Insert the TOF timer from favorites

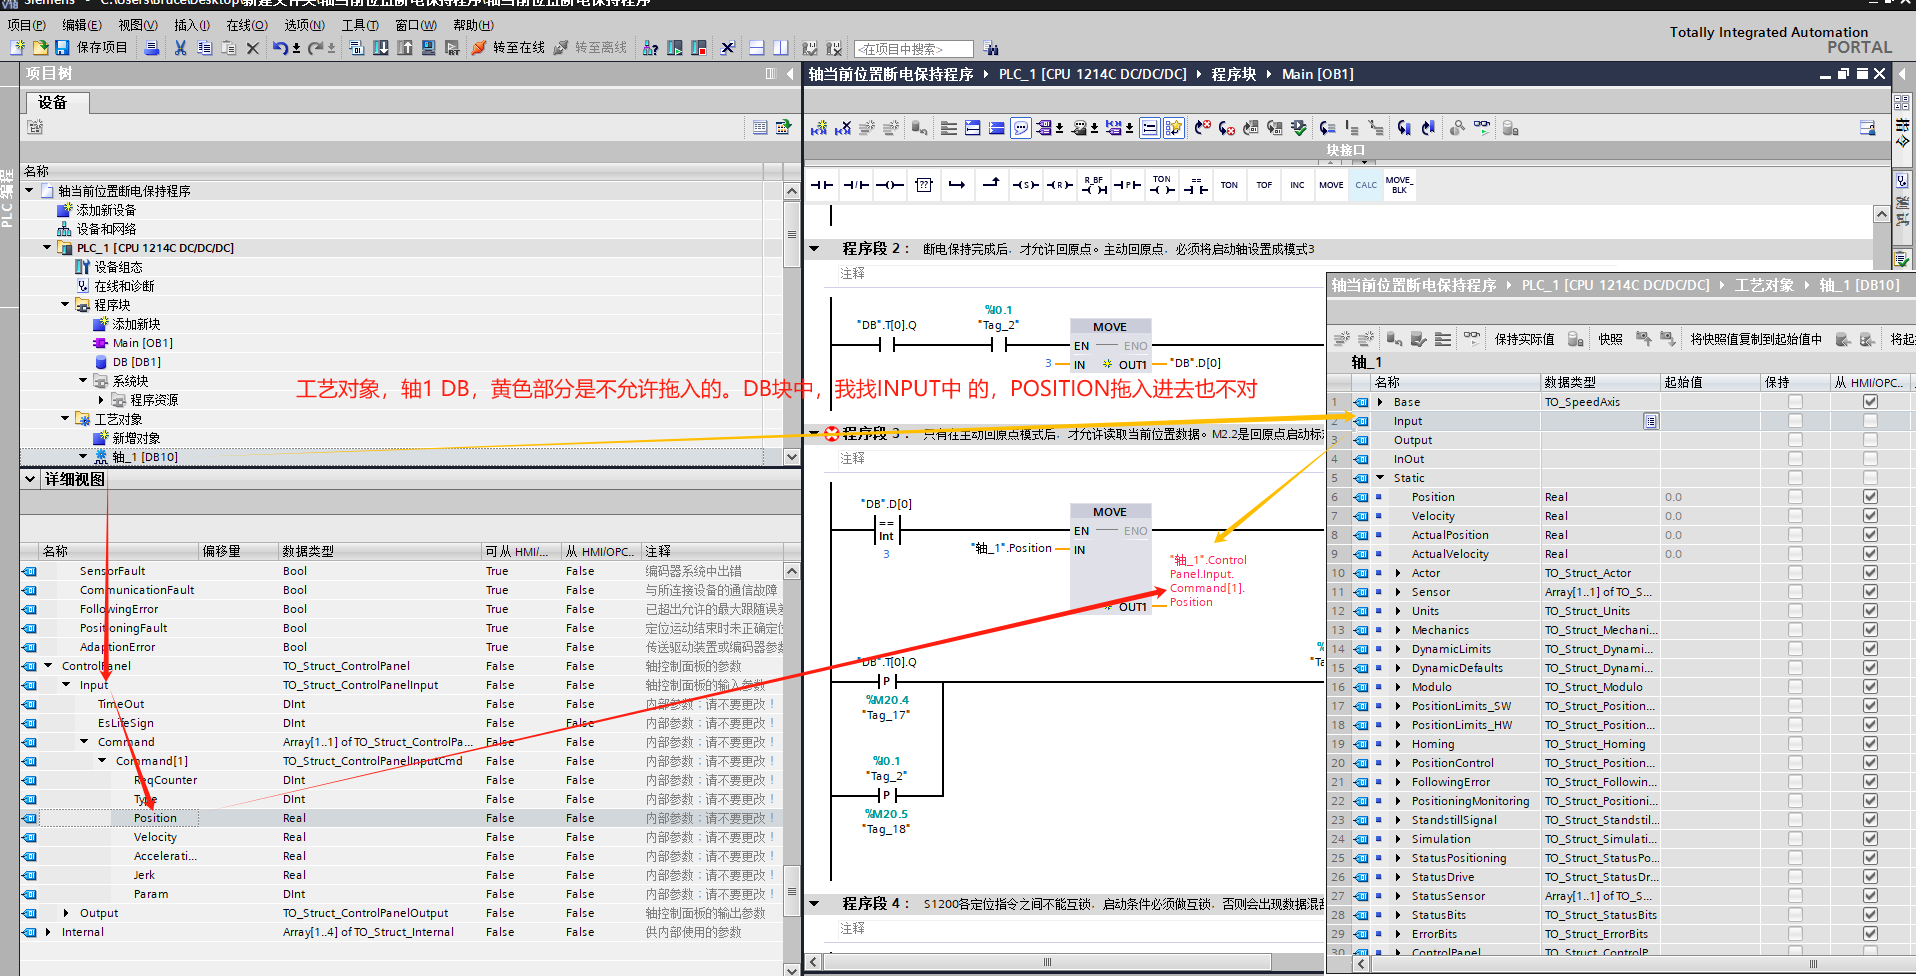tap(1264, 185)
